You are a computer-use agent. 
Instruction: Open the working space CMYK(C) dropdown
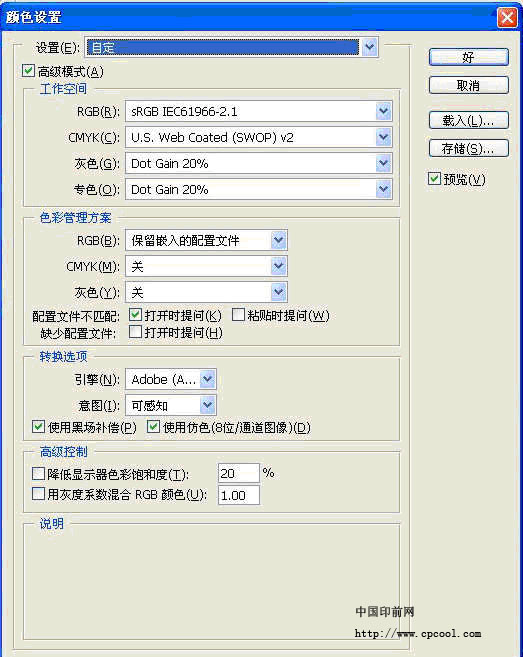(259, 137)
